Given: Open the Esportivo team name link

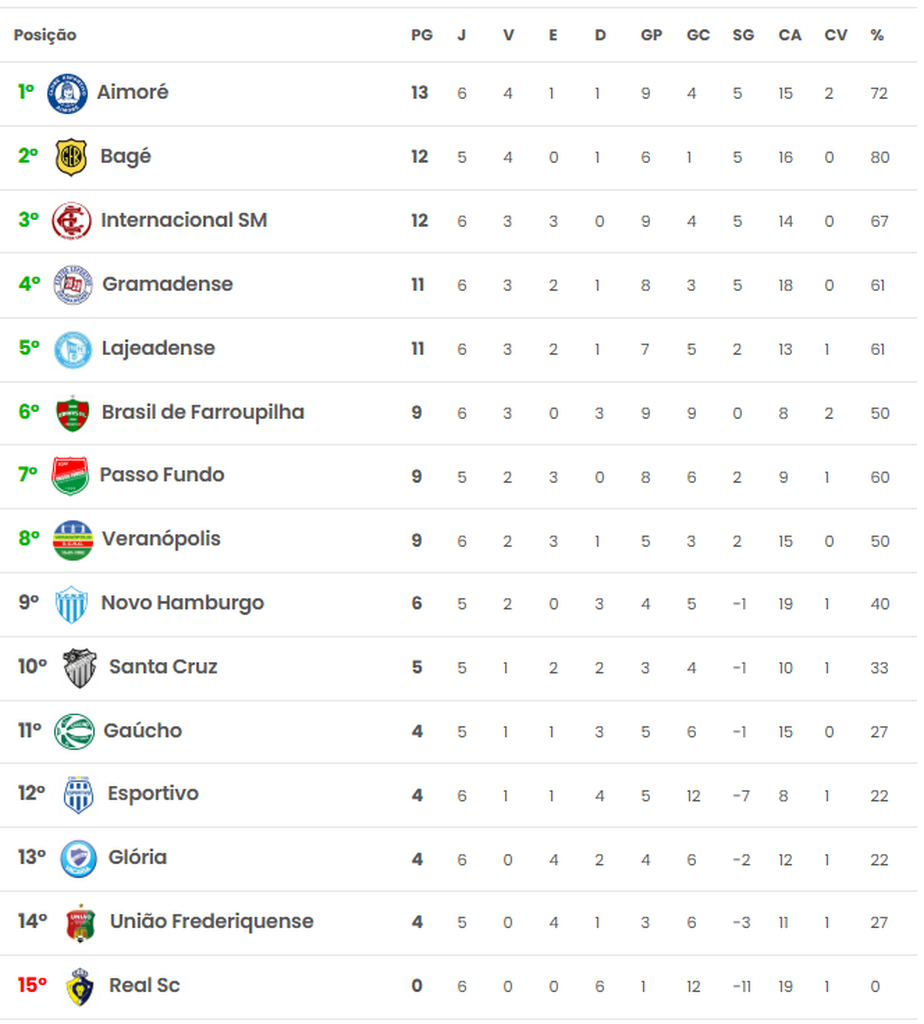Looking at the screenshot, I should coord(153,794).
